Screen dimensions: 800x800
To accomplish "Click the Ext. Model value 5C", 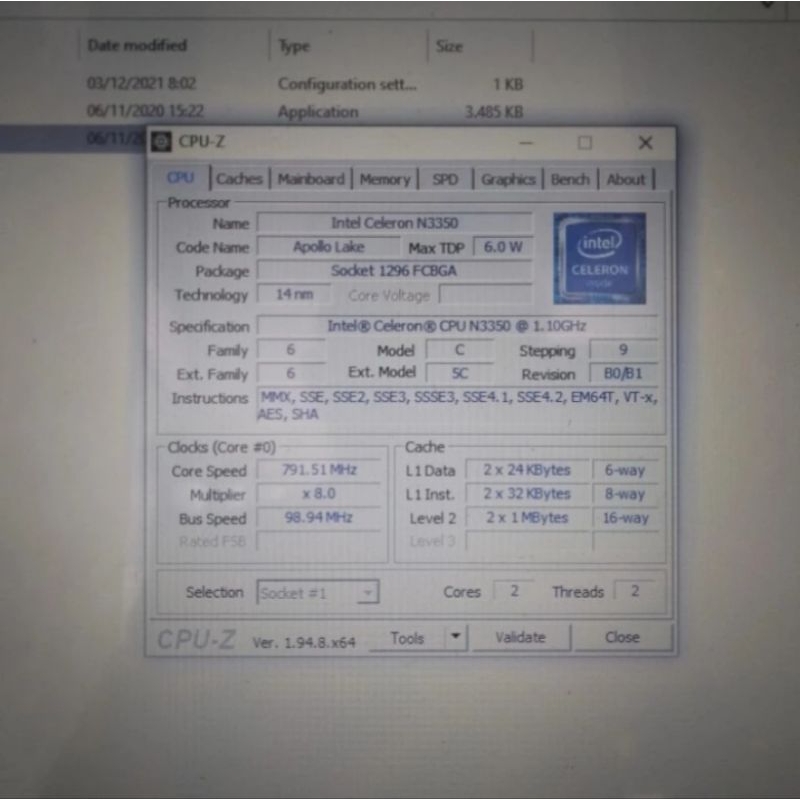I will point(459,373).
